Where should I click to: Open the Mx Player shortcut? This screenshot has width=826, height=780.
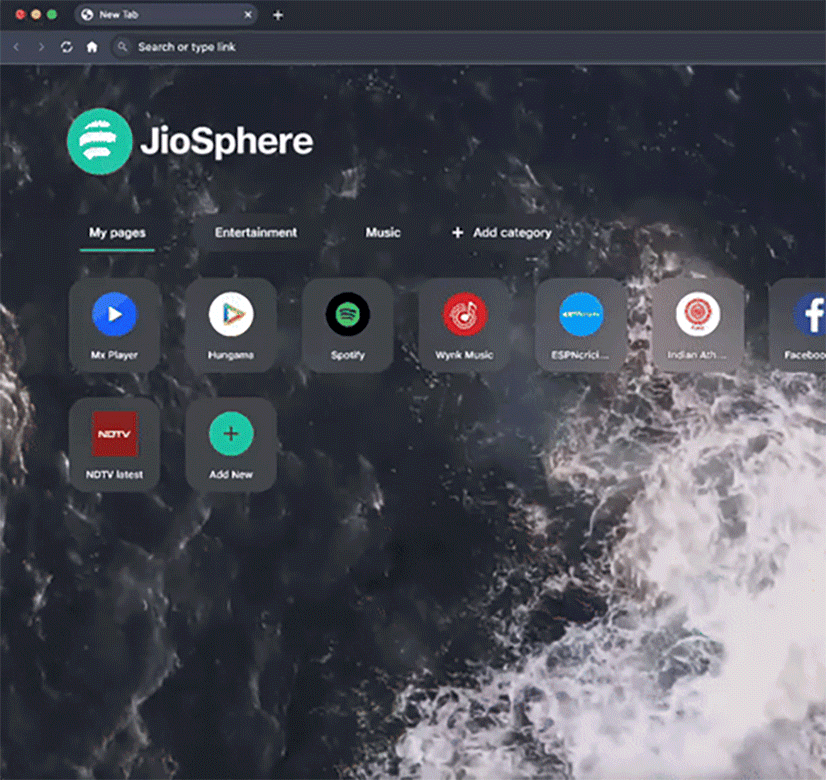(114, 325)
